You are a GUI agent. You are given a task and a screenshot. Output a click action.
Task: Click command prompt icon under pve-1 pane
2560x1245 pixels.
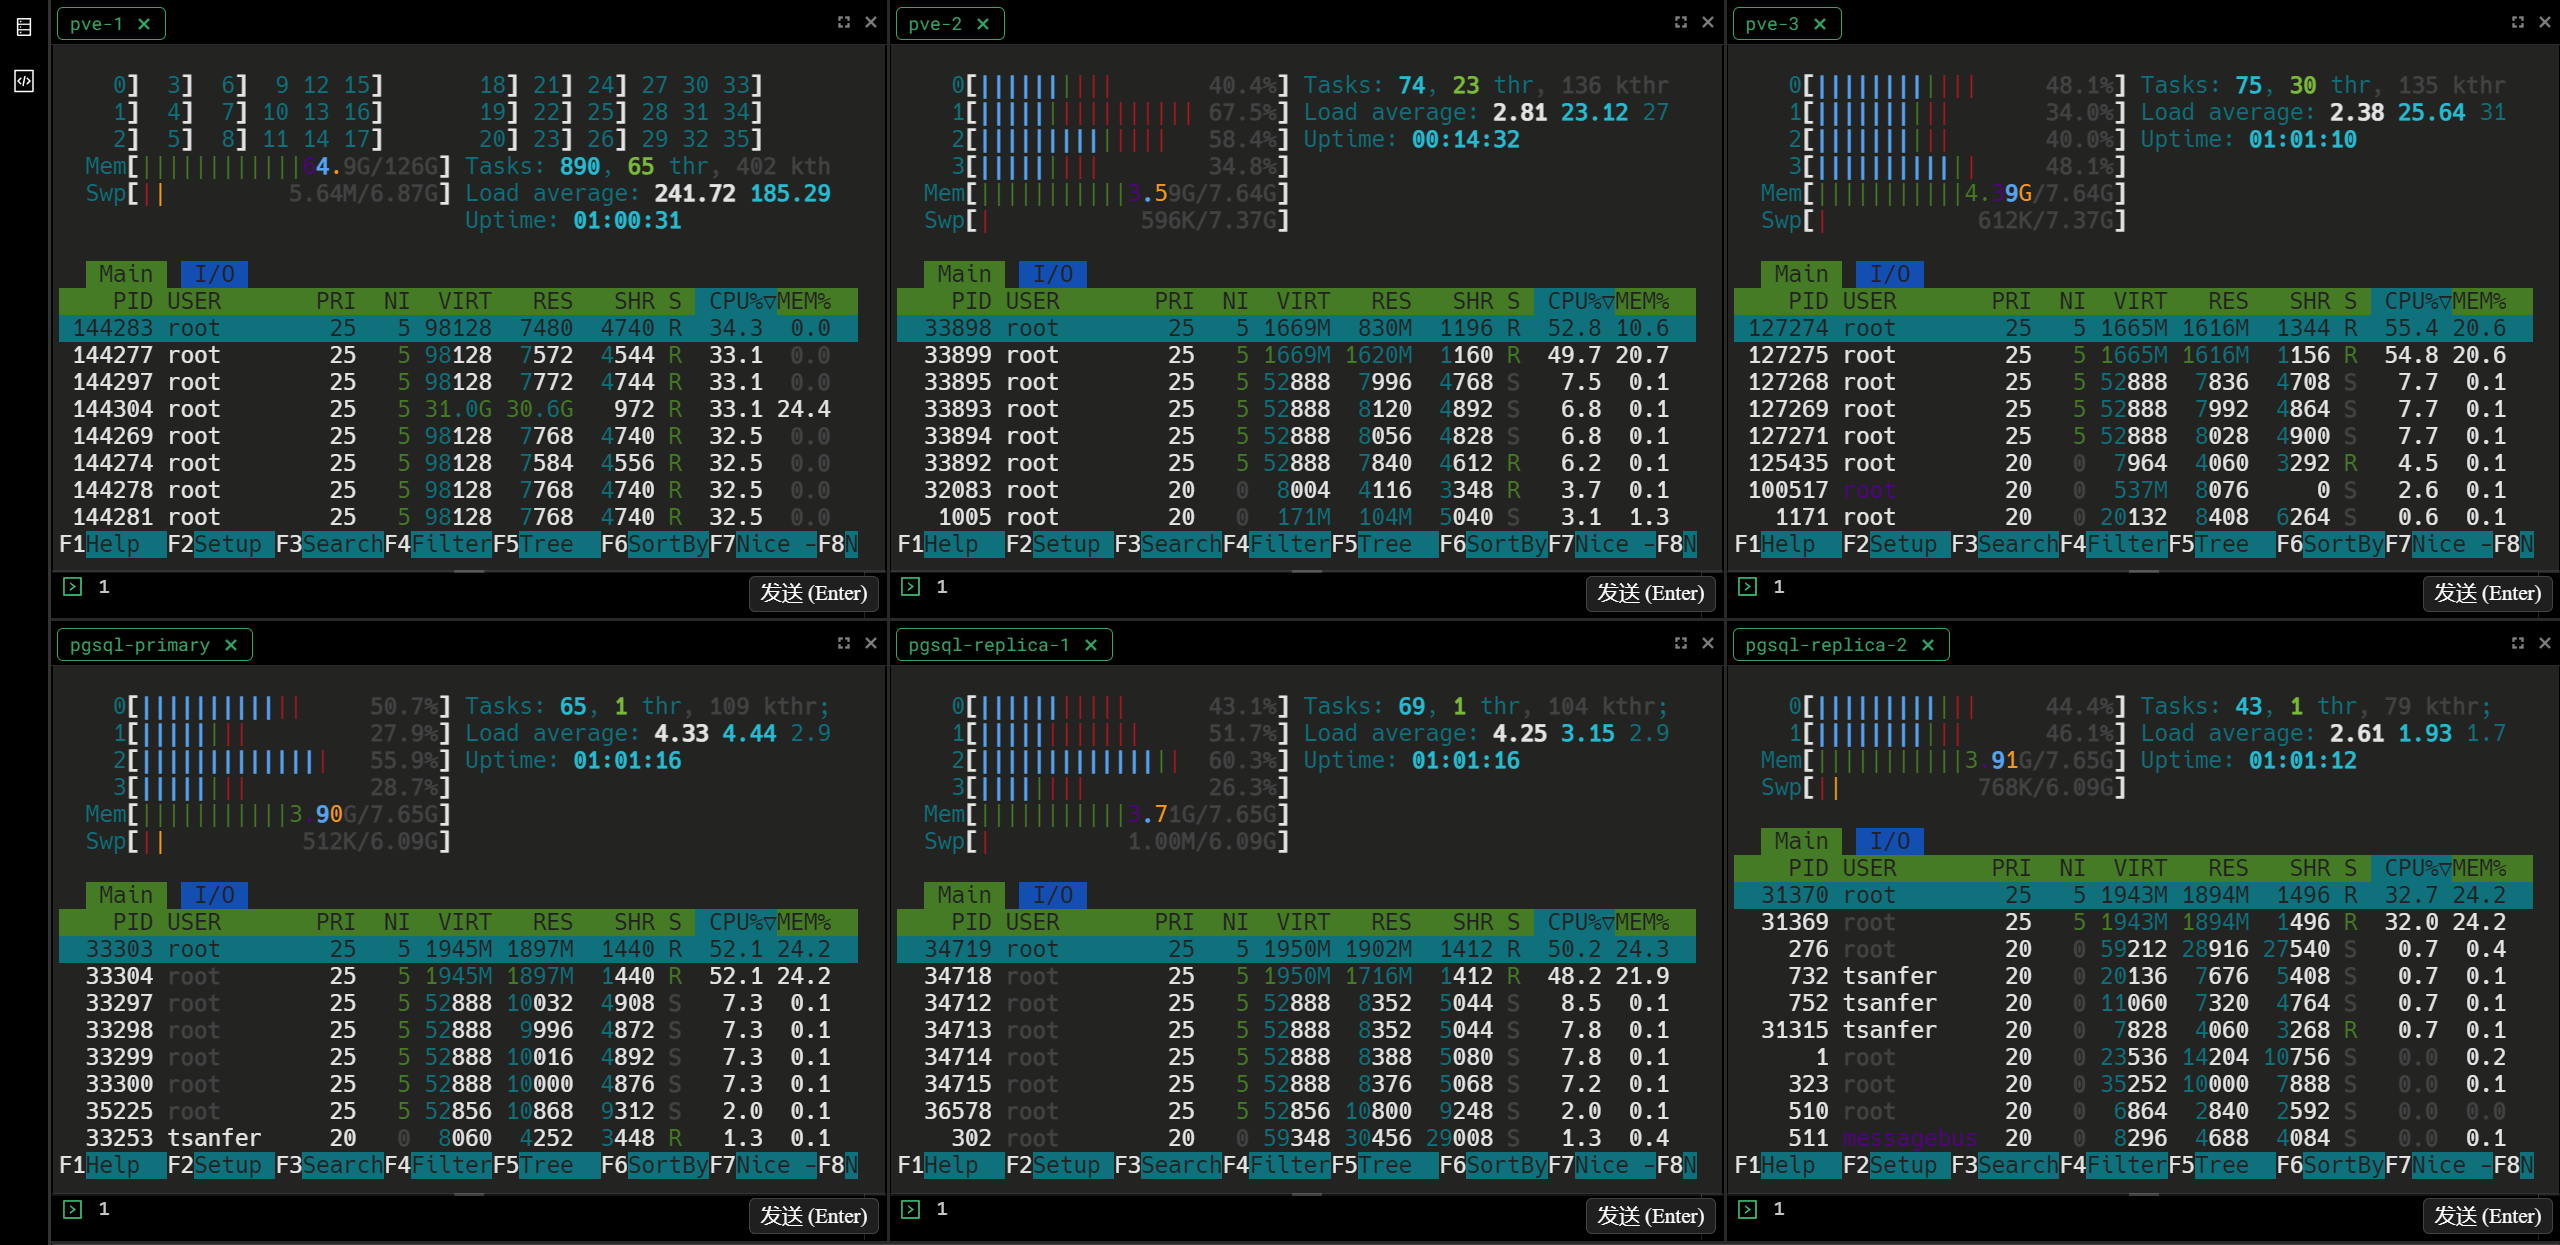[73, 587]
